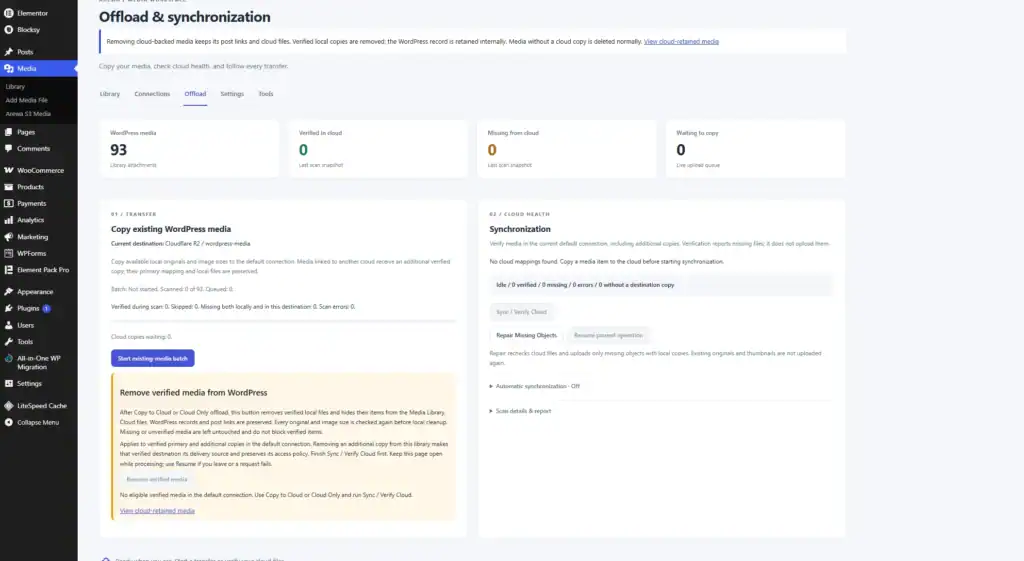
Task: Click the Plugins update count badge
Action: pos(47,308)
